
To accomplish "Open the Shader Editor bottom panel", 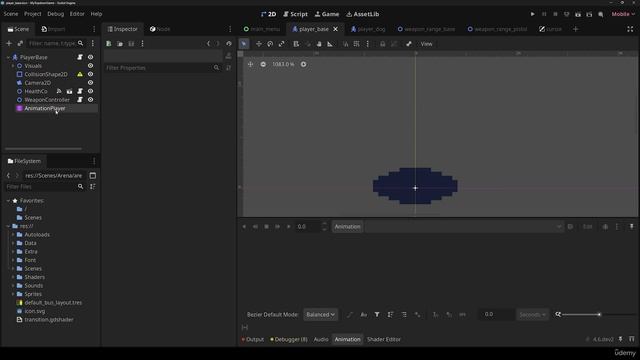I will [x=384, y=339].
